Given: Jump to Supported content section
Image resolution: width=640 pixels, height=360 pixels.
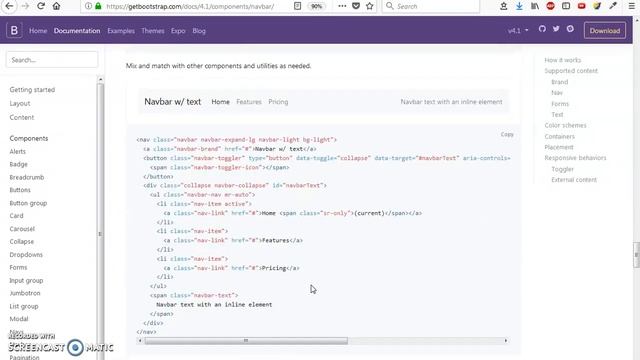Looking at the screenshot, I should coord(571,71).
